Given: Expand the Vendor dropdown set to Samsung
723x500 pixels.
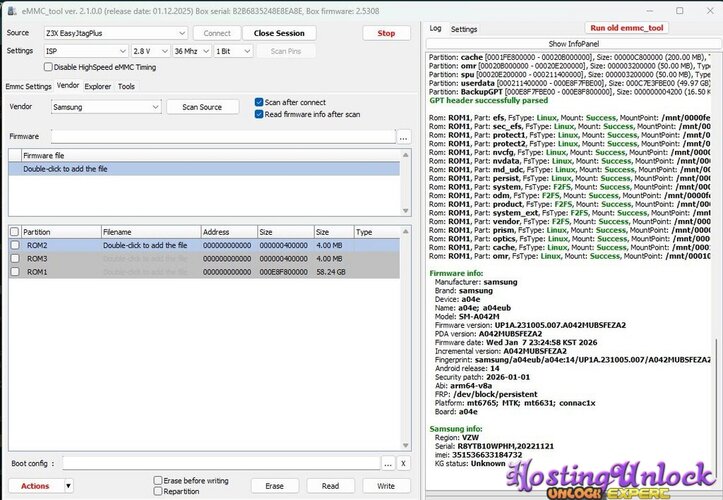Looking at the screenshot, I should point(105,107).
